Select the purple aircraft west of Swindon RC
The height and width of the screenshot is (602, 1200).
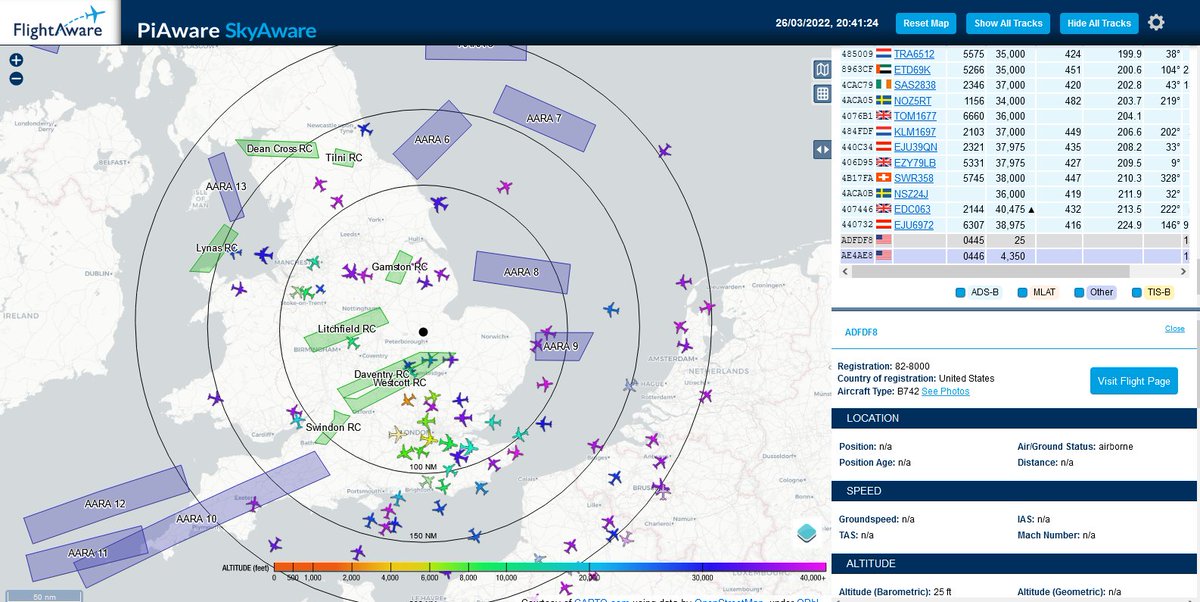293,411
